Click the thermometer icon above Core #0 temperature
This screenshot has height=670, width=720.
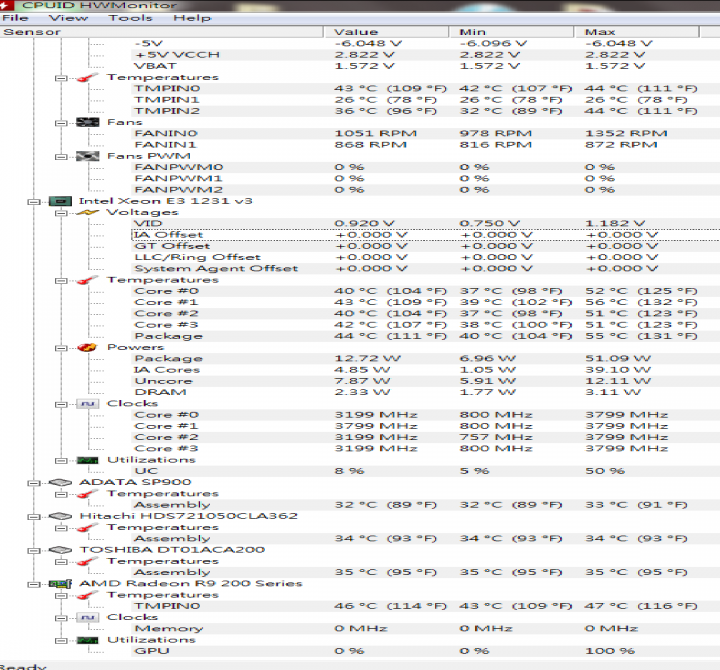pyautogui.click(x=87, y=280)
